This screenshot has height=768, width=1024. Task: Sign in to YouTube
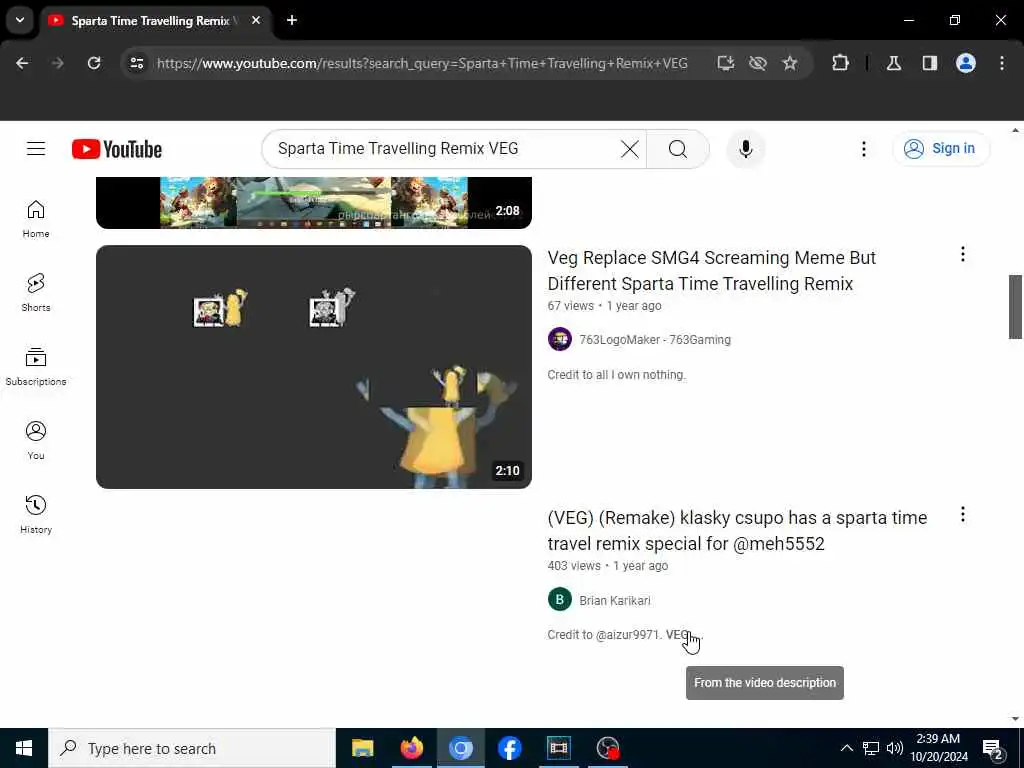point(941,149)
